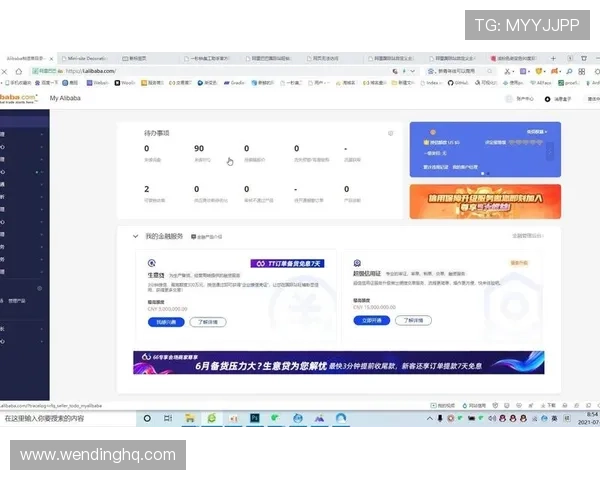The width and height of the screenshot is (600, 480).
Task: Click the June loan promotion banner
Action: (339, 362)
